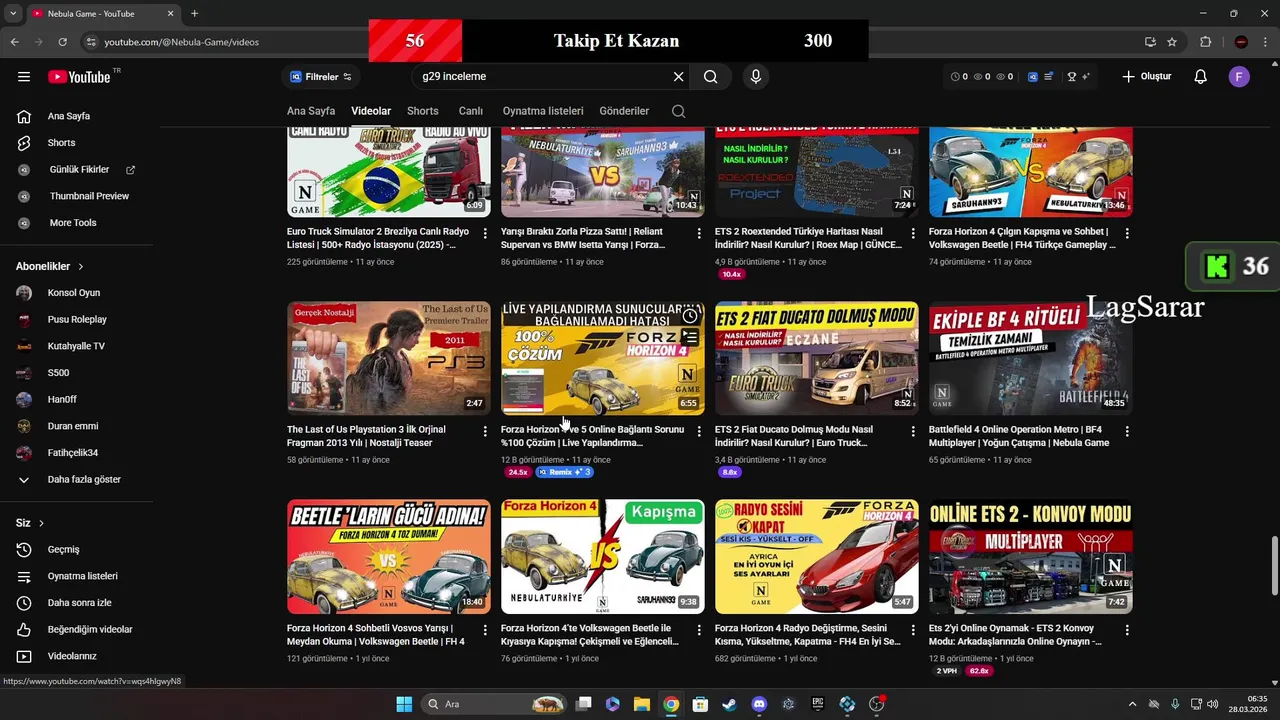Bookmark this page with the star
1280x720 pixels.
coord(1172,42)
